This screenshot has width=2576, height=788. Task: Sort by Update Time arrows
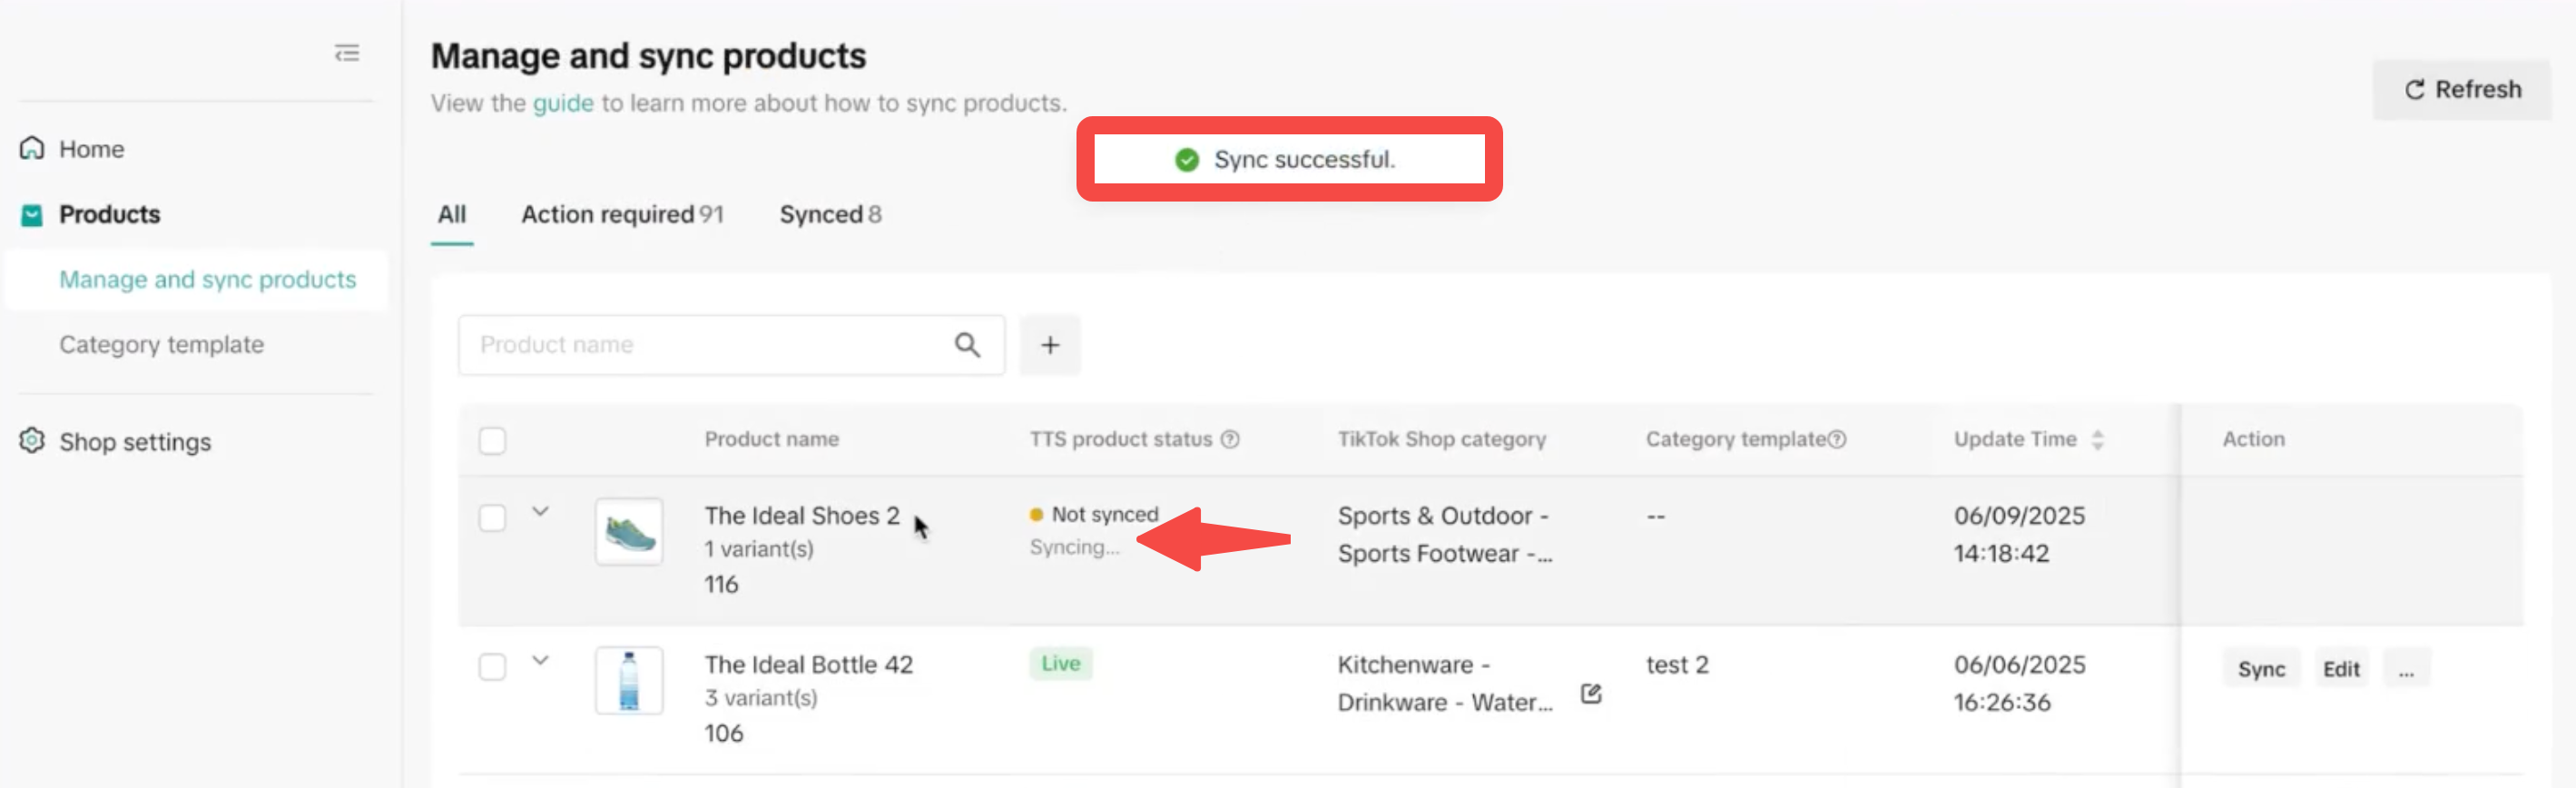click(2097, 439)
